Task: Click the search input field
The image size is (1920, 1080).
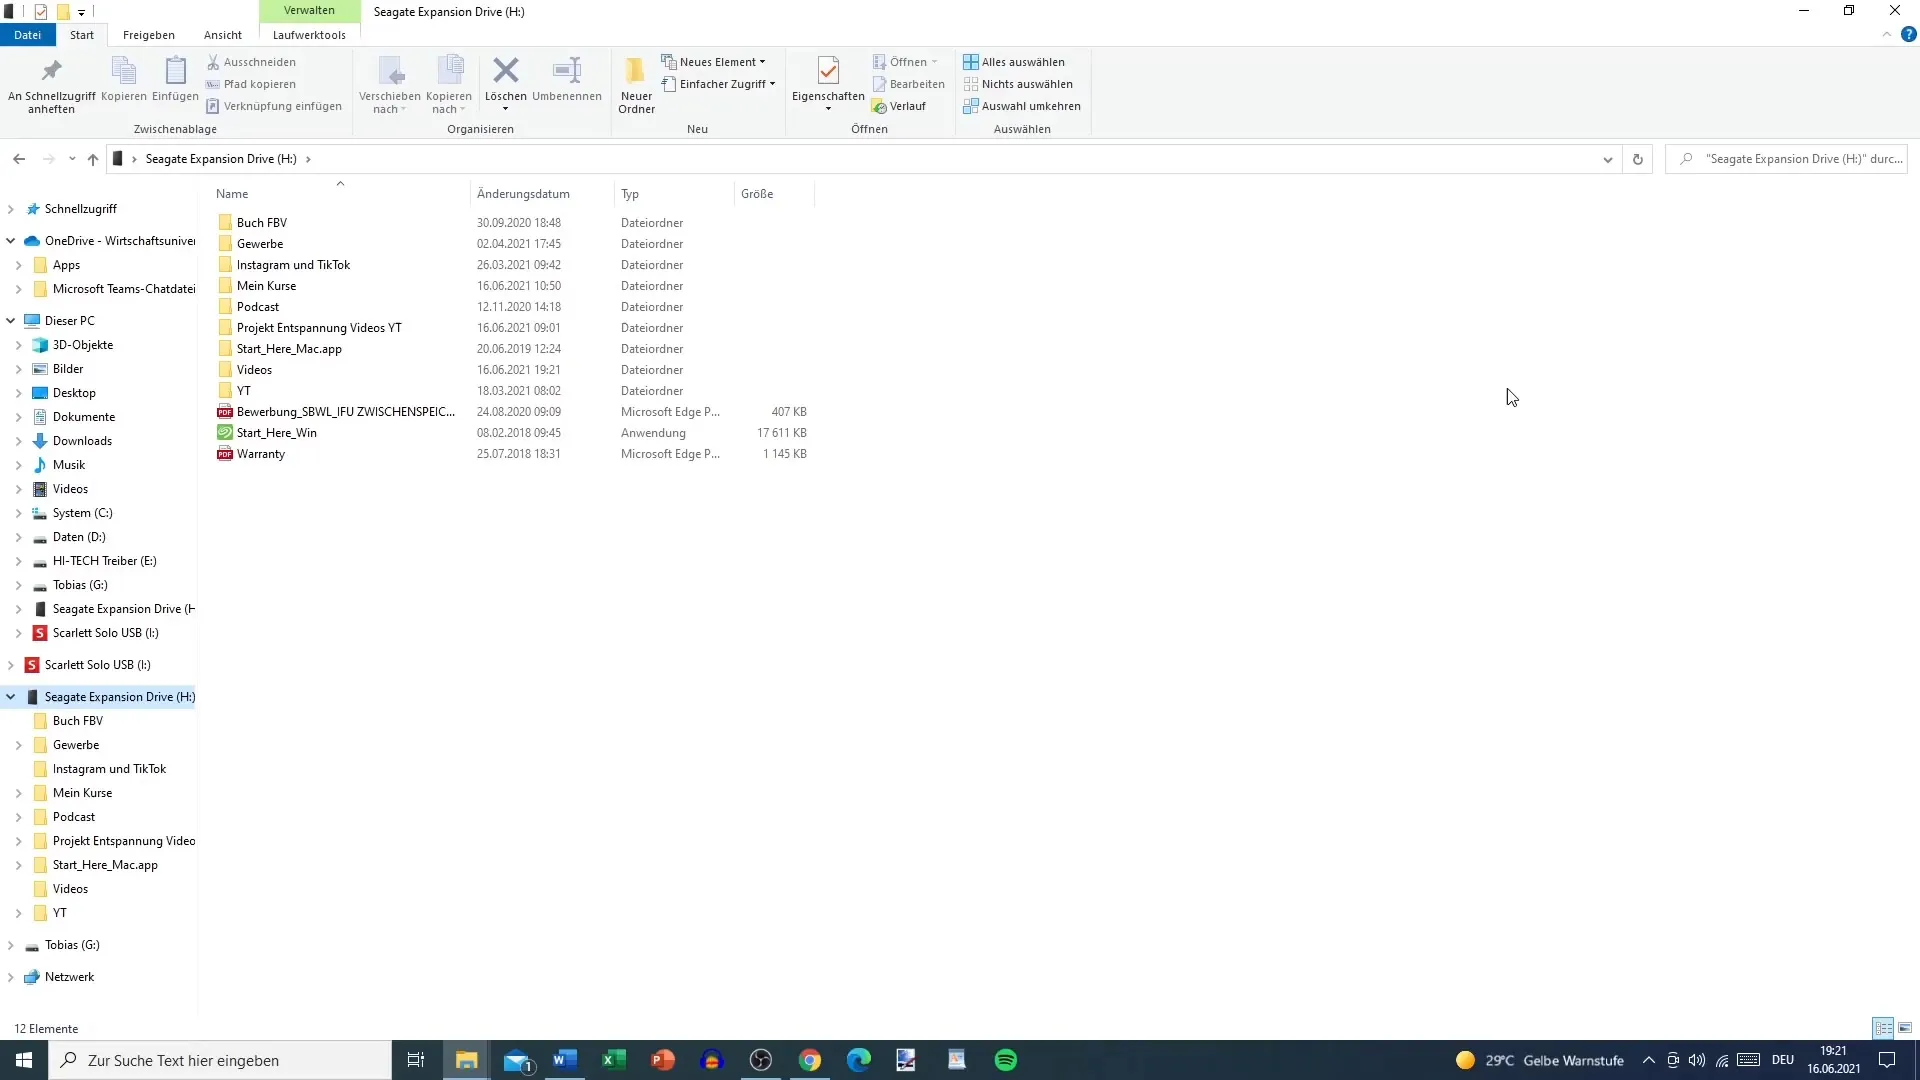Action: point(1793,158)
